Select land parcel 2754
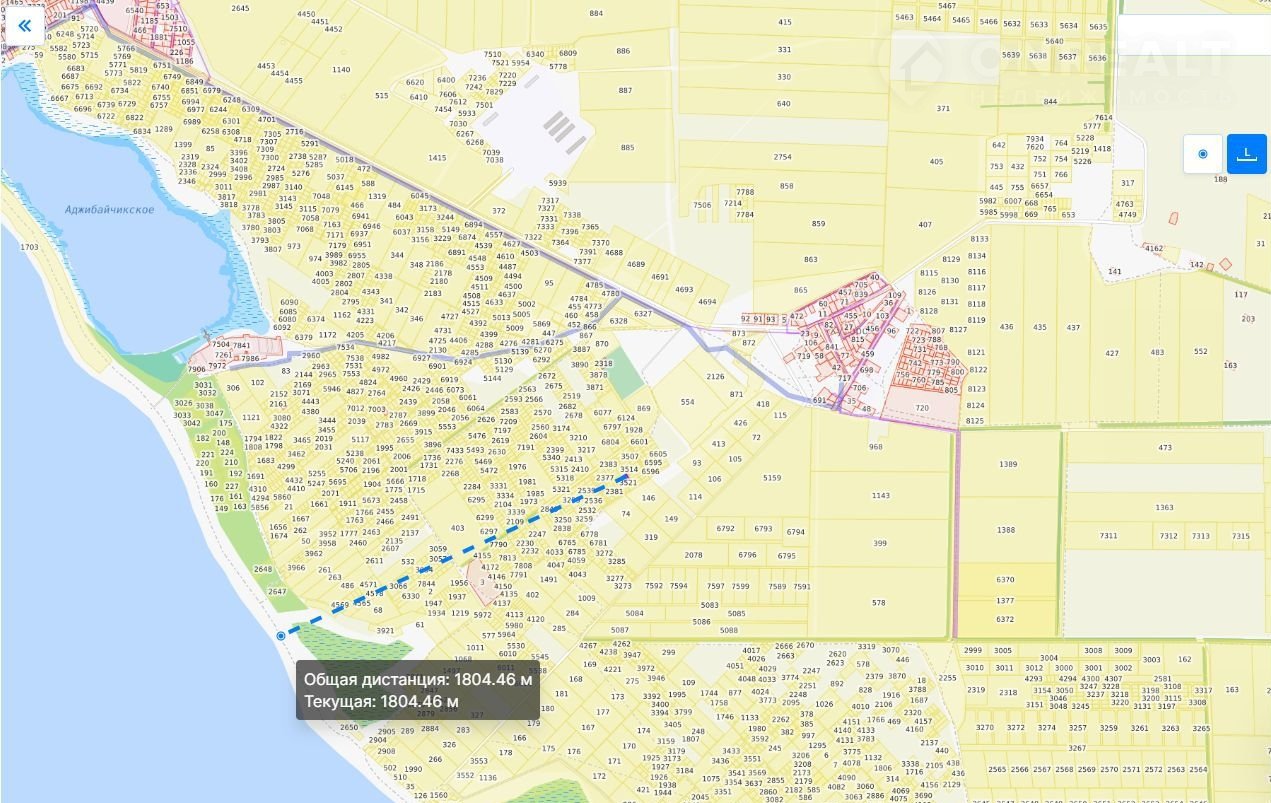The width and height of the screenshot is (1271, 803). [782, 157]
